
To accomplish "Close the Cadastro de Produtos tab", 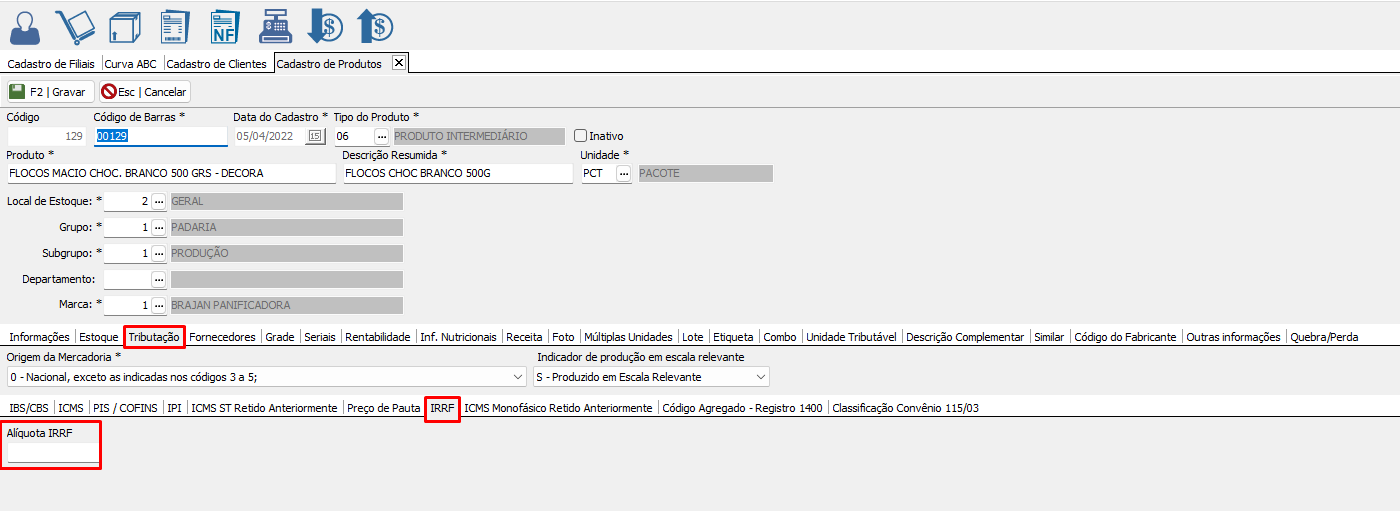I will [398, 63].
